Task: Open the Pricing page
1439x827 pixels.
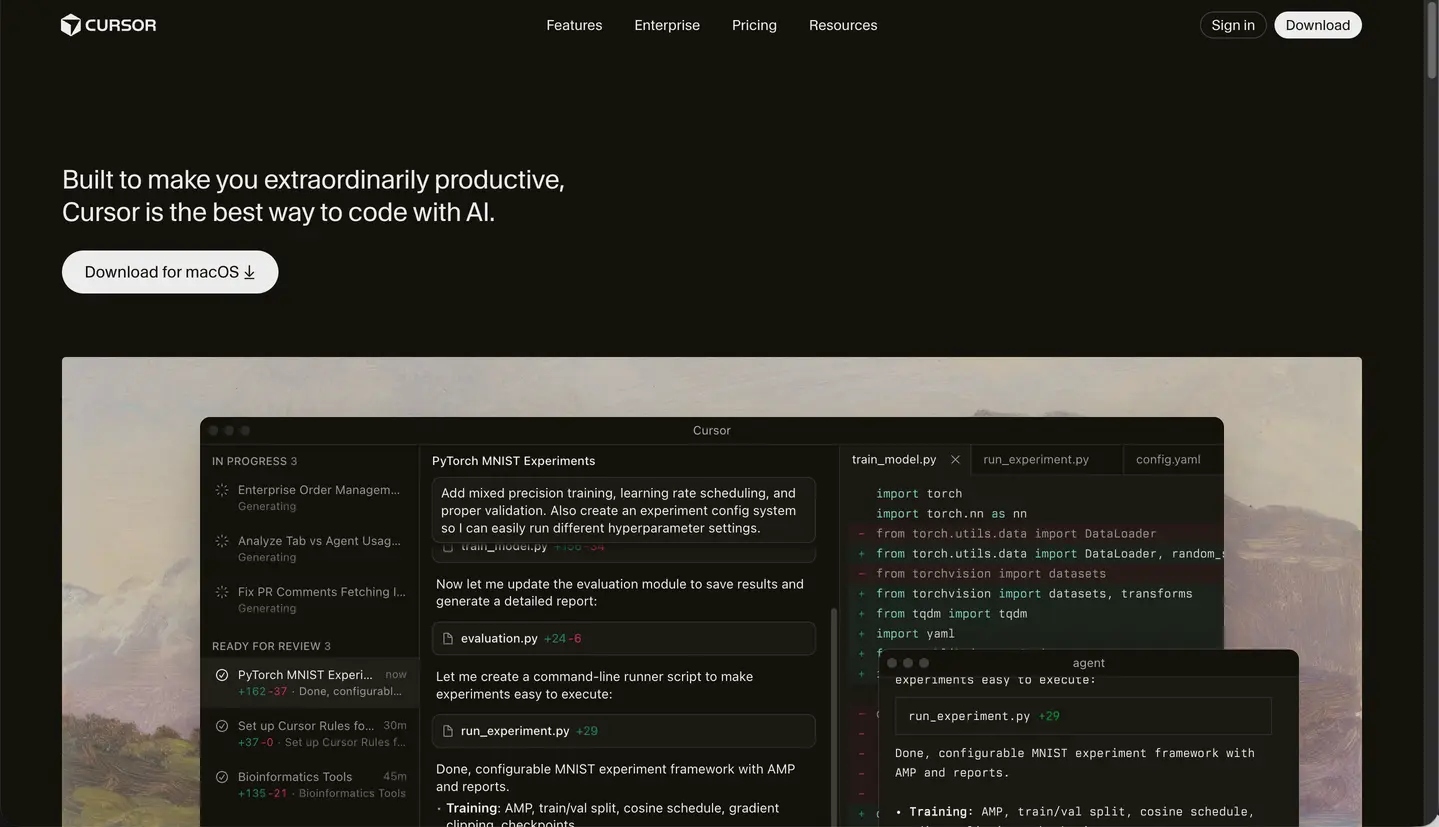Action: (754, 25)
